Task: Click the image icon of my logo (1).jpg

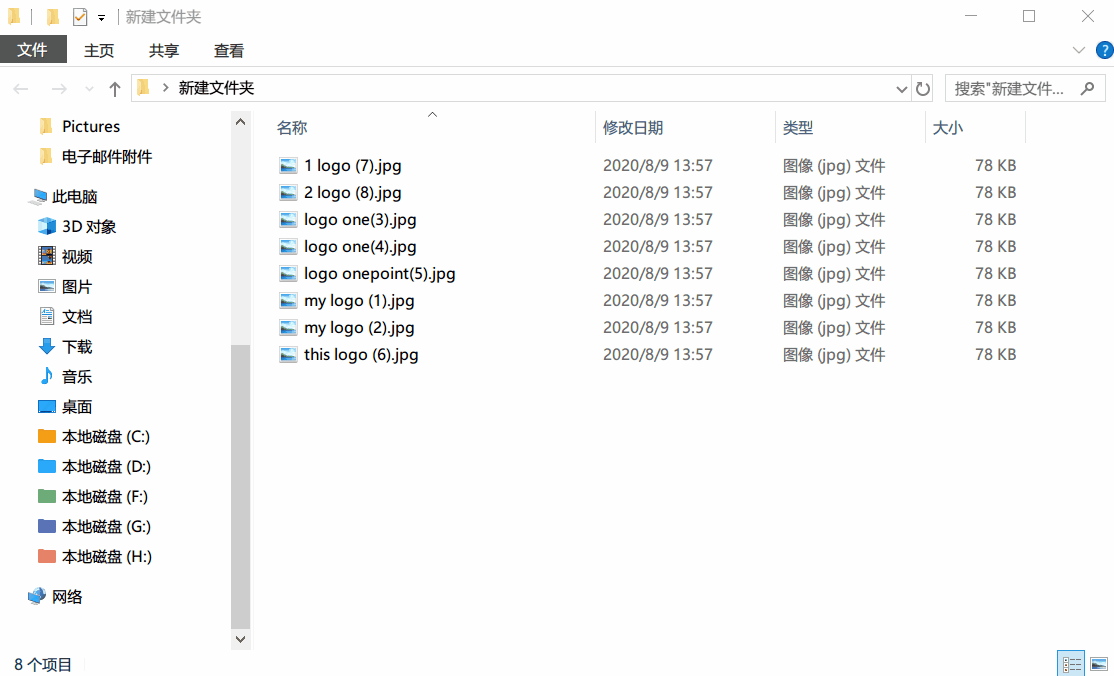Action: point(288,301)
